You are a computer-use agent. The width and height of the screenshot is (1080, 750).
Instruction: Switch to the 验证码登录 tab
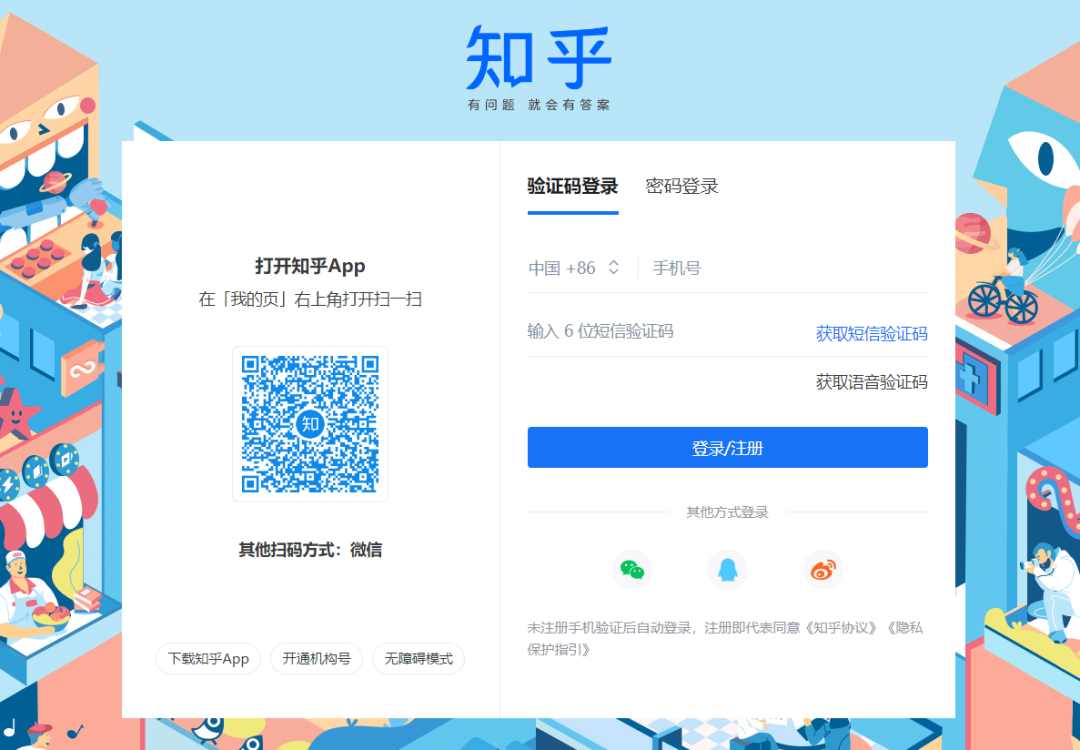[572, 186]
